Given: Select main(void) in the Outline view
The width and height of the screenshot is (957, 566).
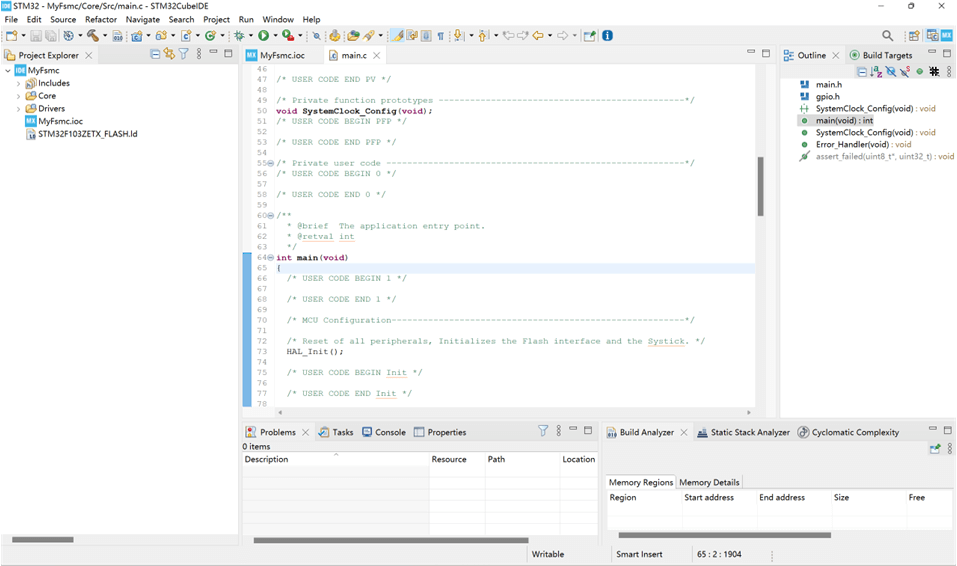Looking at the screenshot, I should click(x=843, y=120).
